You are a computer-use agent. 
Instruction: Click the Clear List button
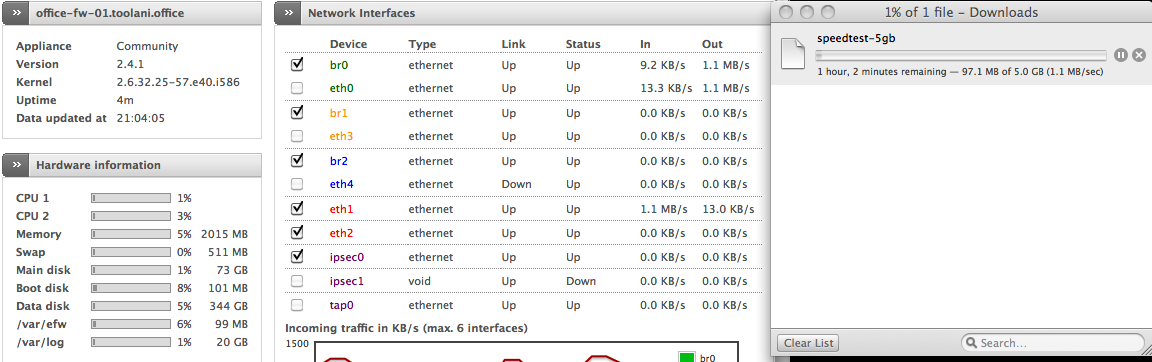(807, 343)
